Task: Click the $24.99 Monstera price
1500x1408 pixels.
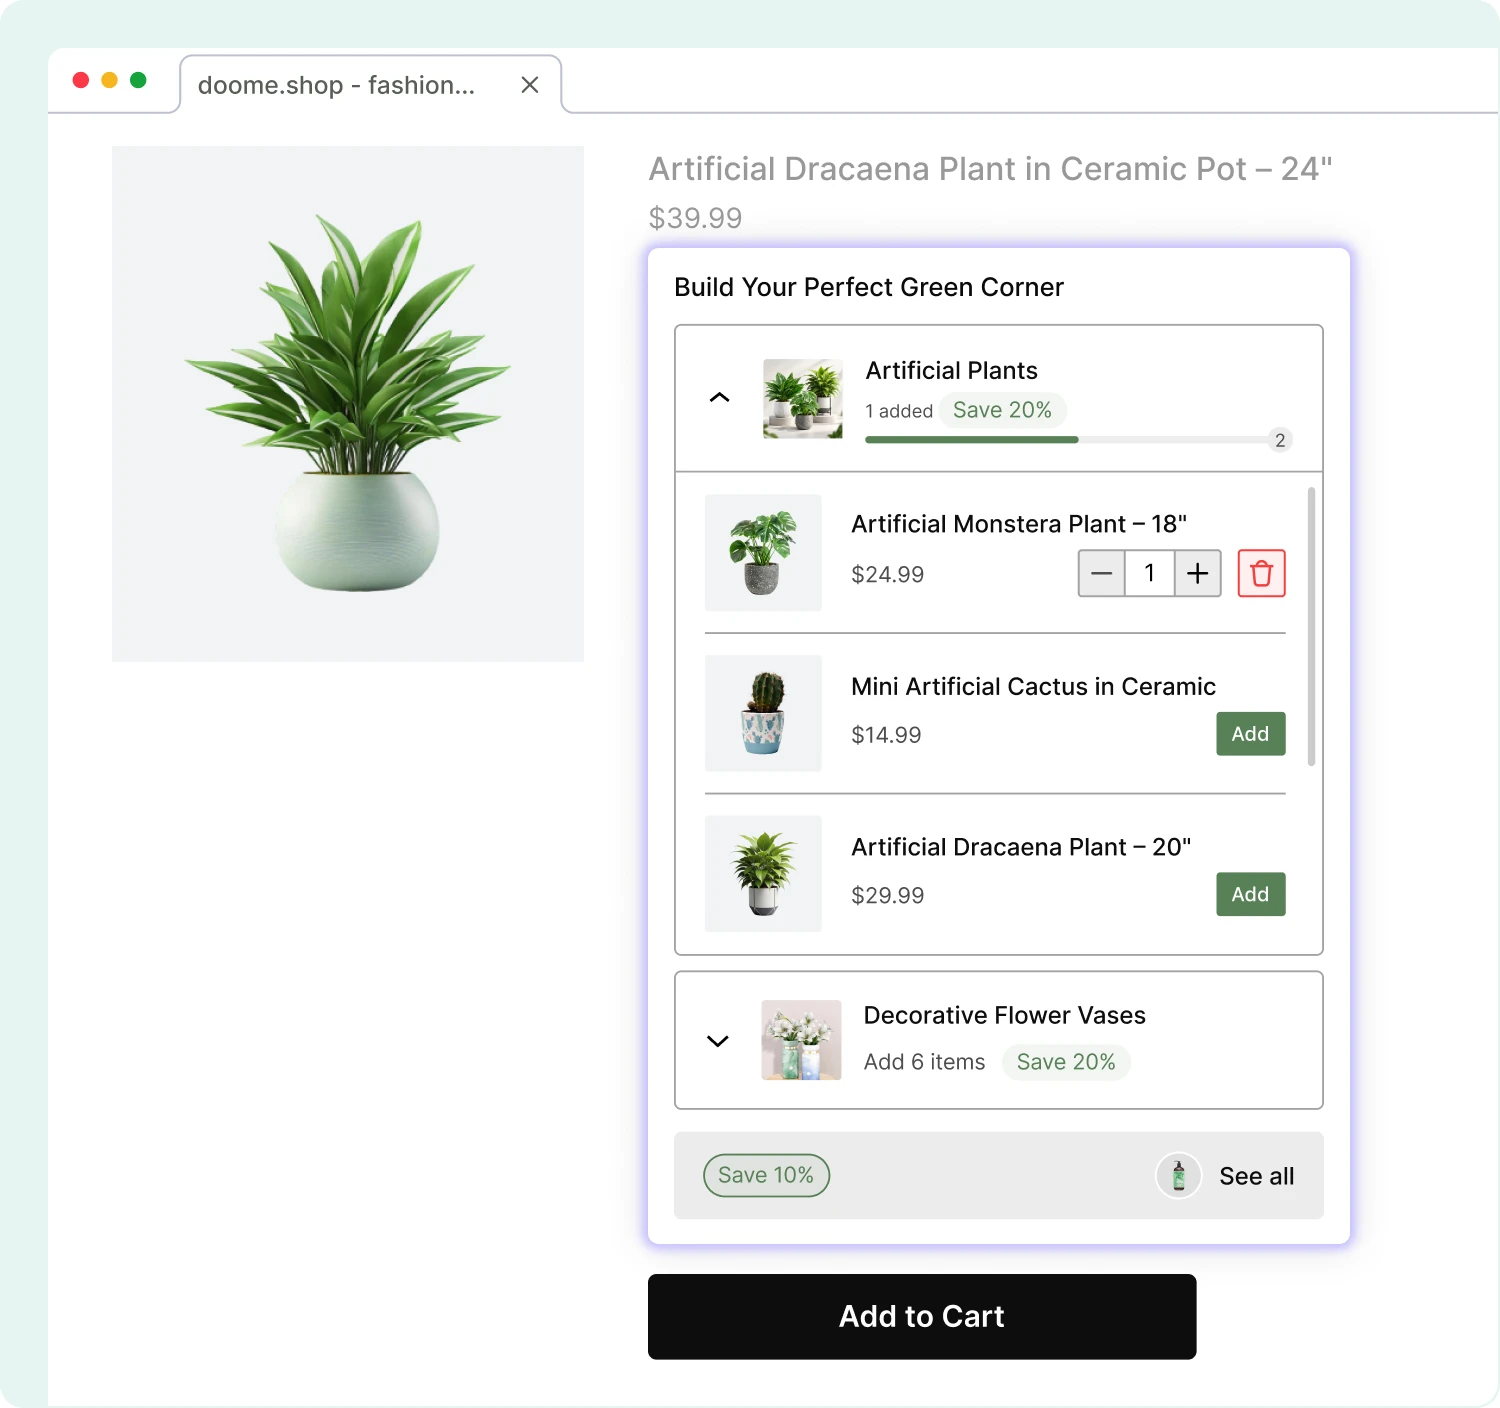Action: (x=888, y=575)
